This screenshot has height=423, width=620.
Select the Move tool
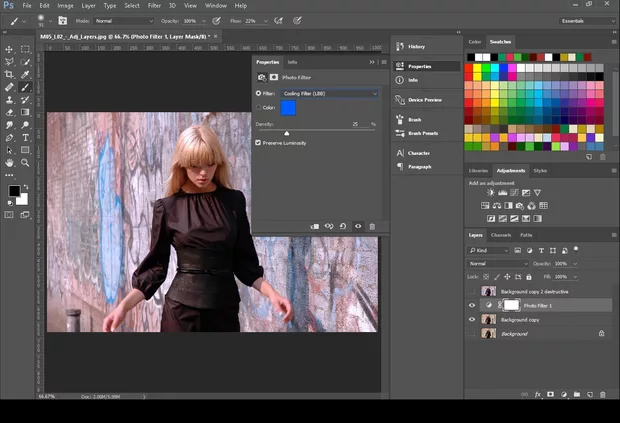[10, 48]
